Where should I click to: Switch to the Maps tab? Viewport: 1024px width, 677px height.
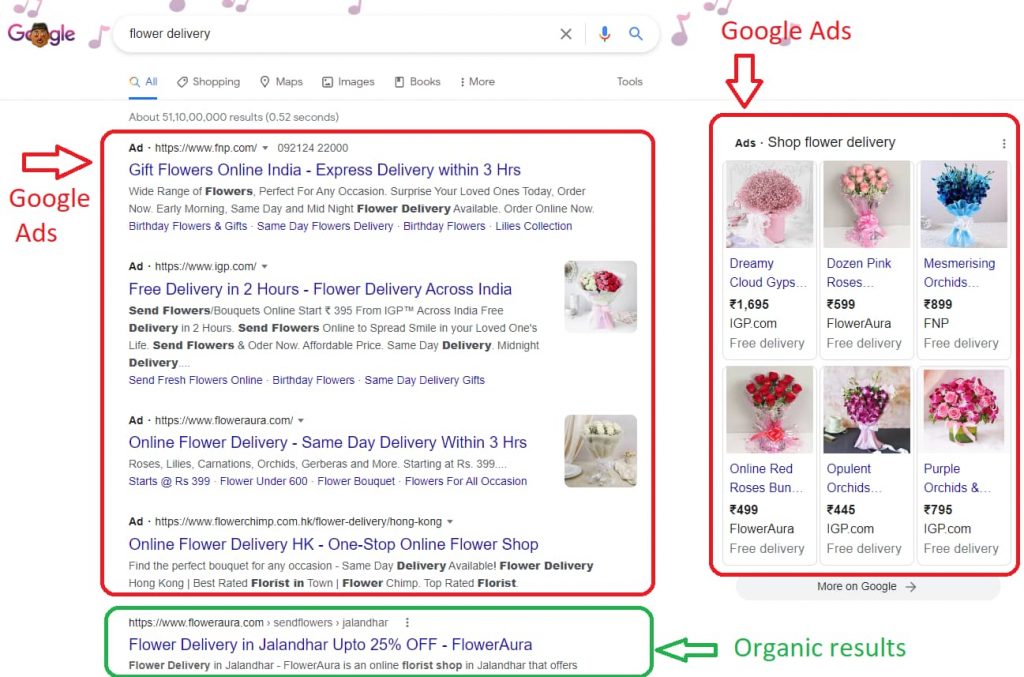coord(281,82)
